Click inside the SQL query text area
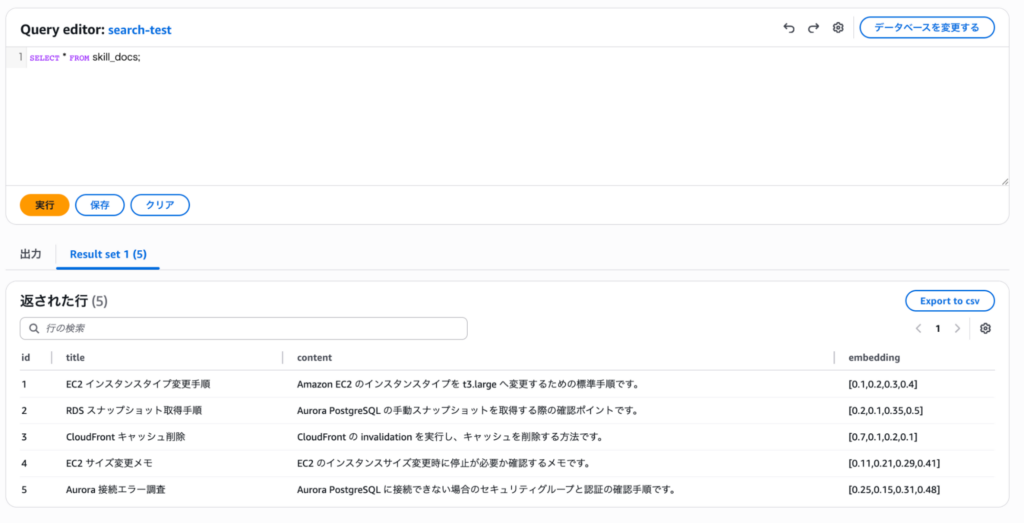Image resolution: width=1024 pixels, height=523 pixels. coord(500,120)
